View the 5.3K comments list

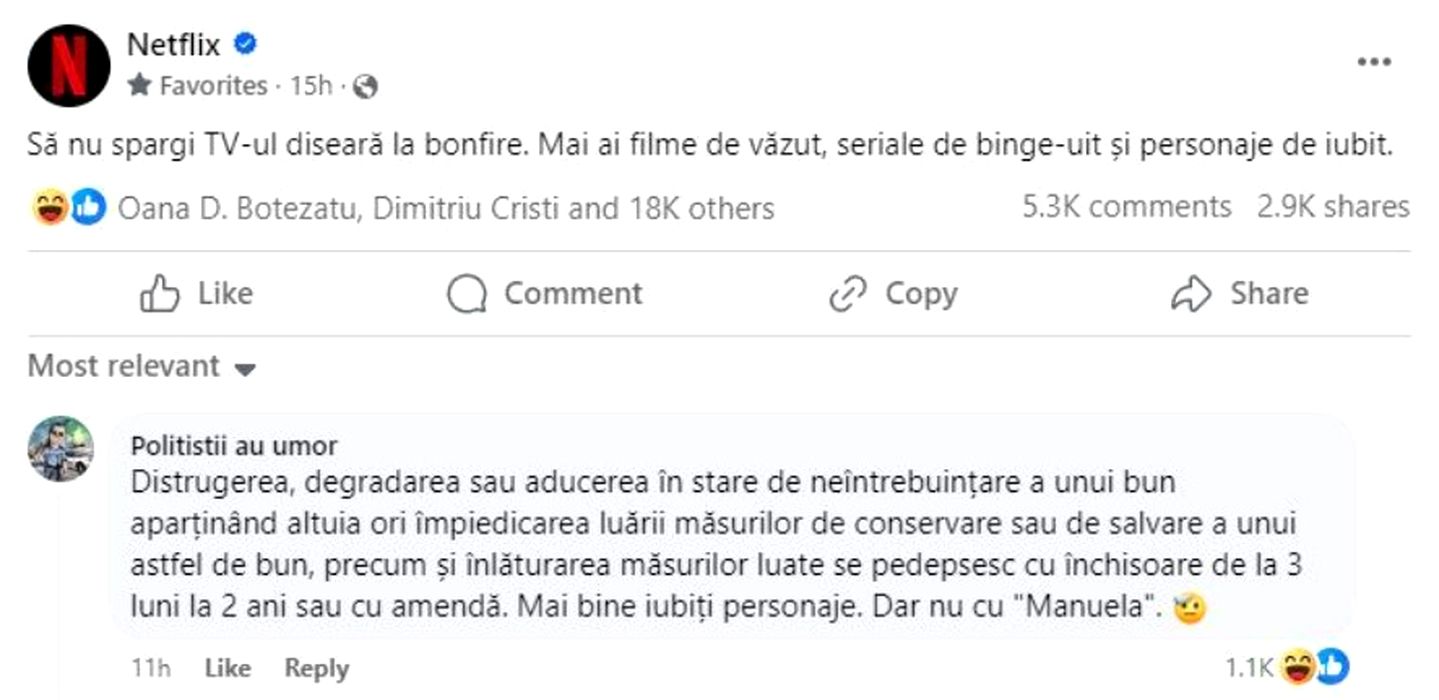point(1126,207)
